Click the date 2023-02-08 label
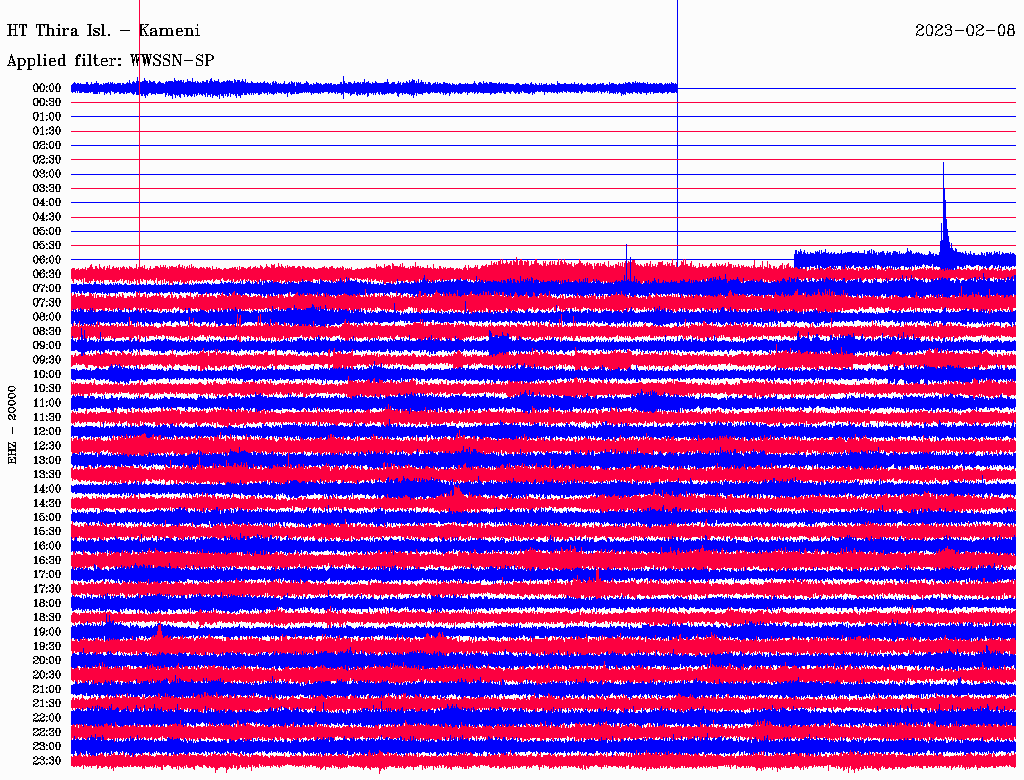1024x780 pixels. pyautogui.click(x=965, y=31)
